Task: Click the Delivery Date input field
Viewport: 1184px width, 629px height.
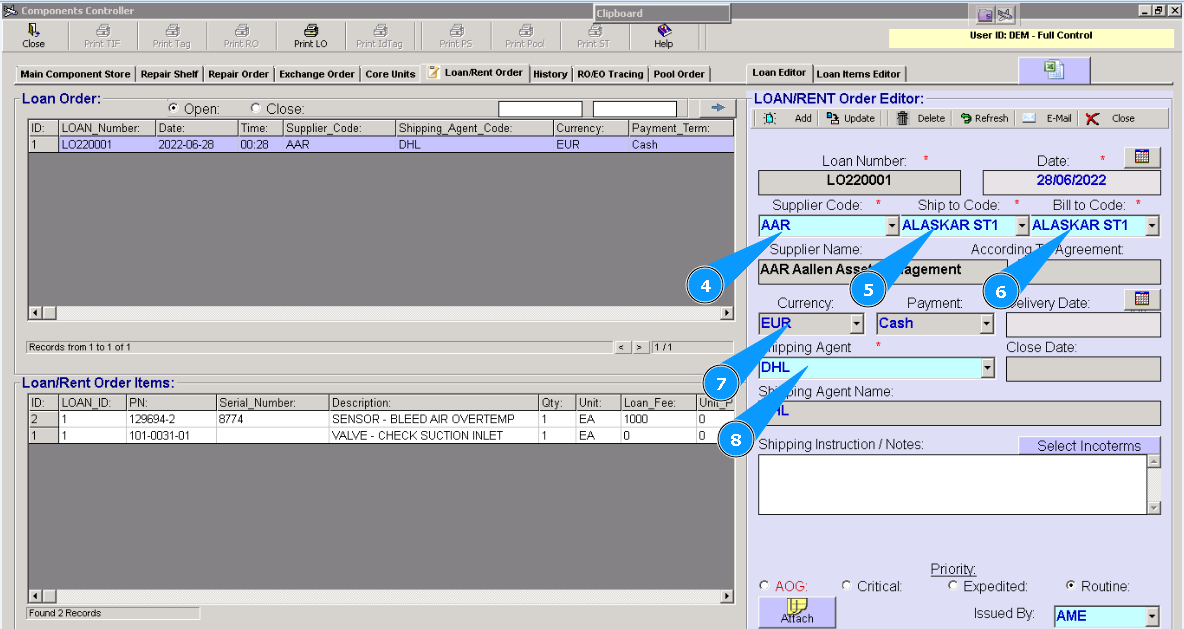Action: tap(1083, 324)
